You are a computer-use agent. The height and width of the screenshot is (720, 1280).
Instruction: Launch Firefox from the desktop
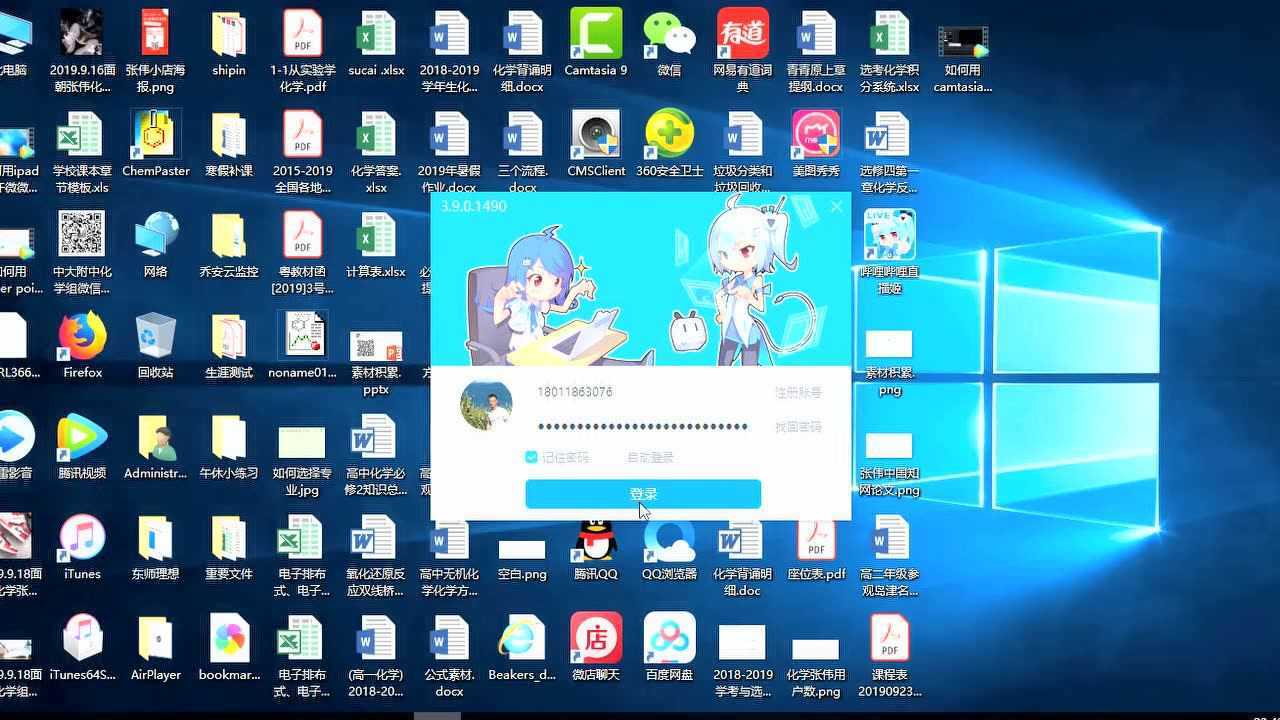(82, 346)
